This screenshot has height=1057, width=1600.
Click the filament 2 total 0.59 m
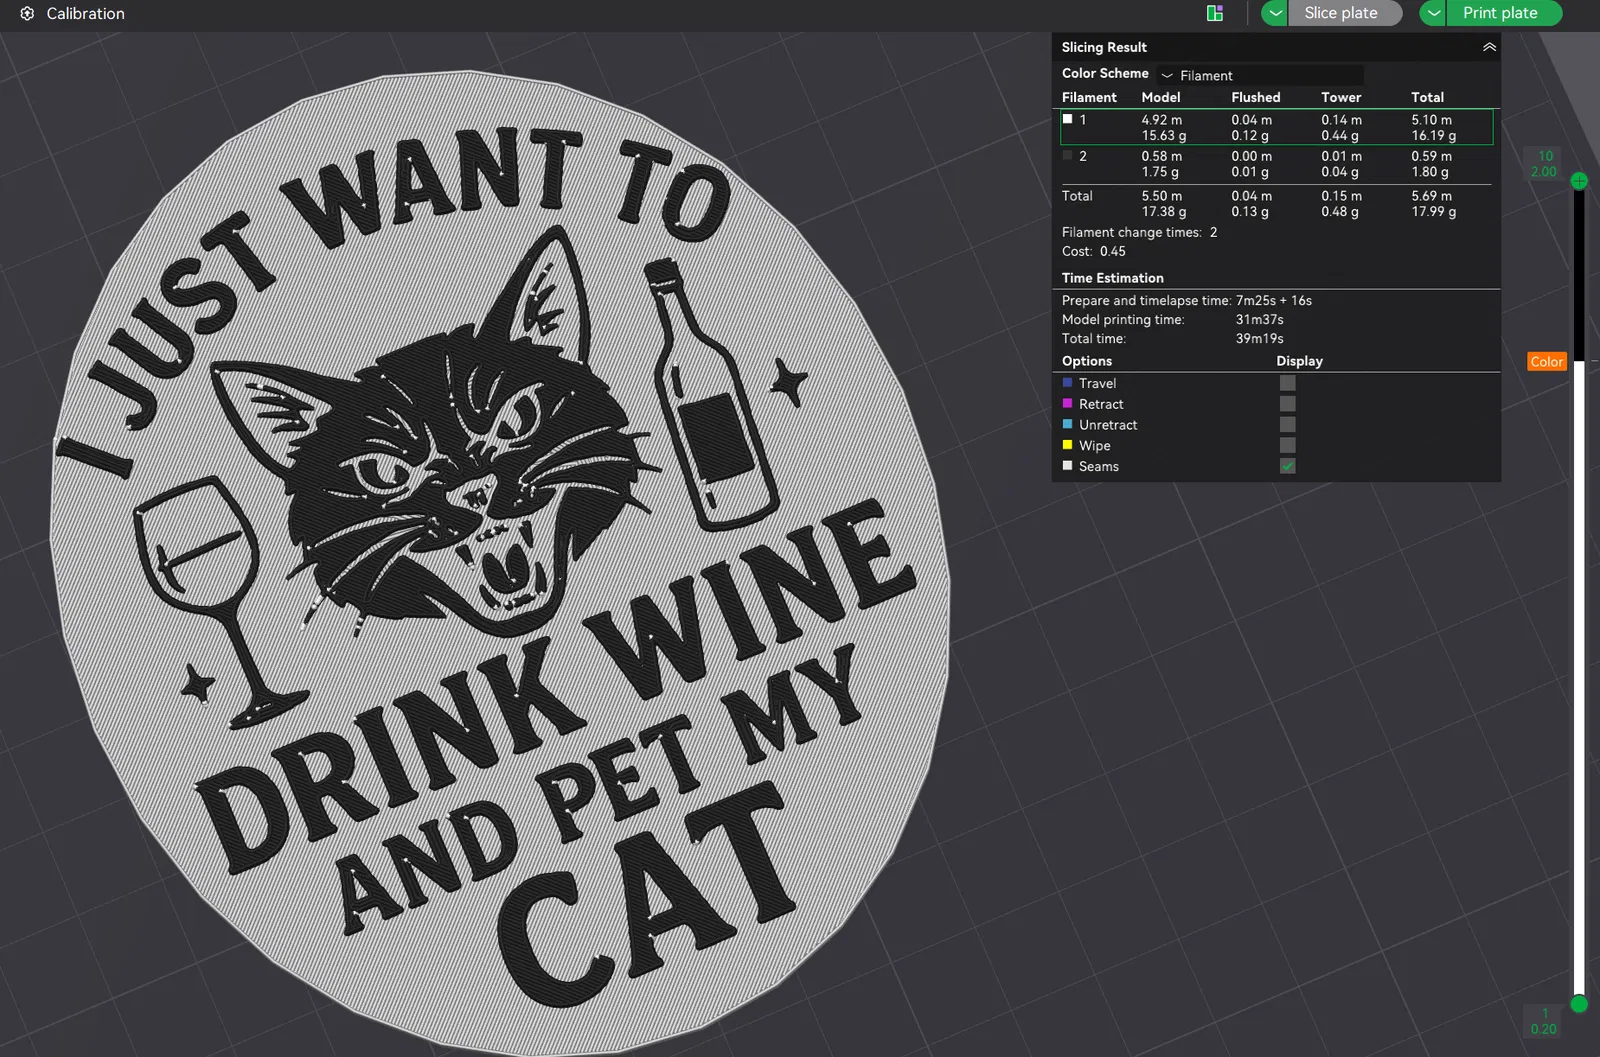pyautogui.click(x=1432, y=156)
